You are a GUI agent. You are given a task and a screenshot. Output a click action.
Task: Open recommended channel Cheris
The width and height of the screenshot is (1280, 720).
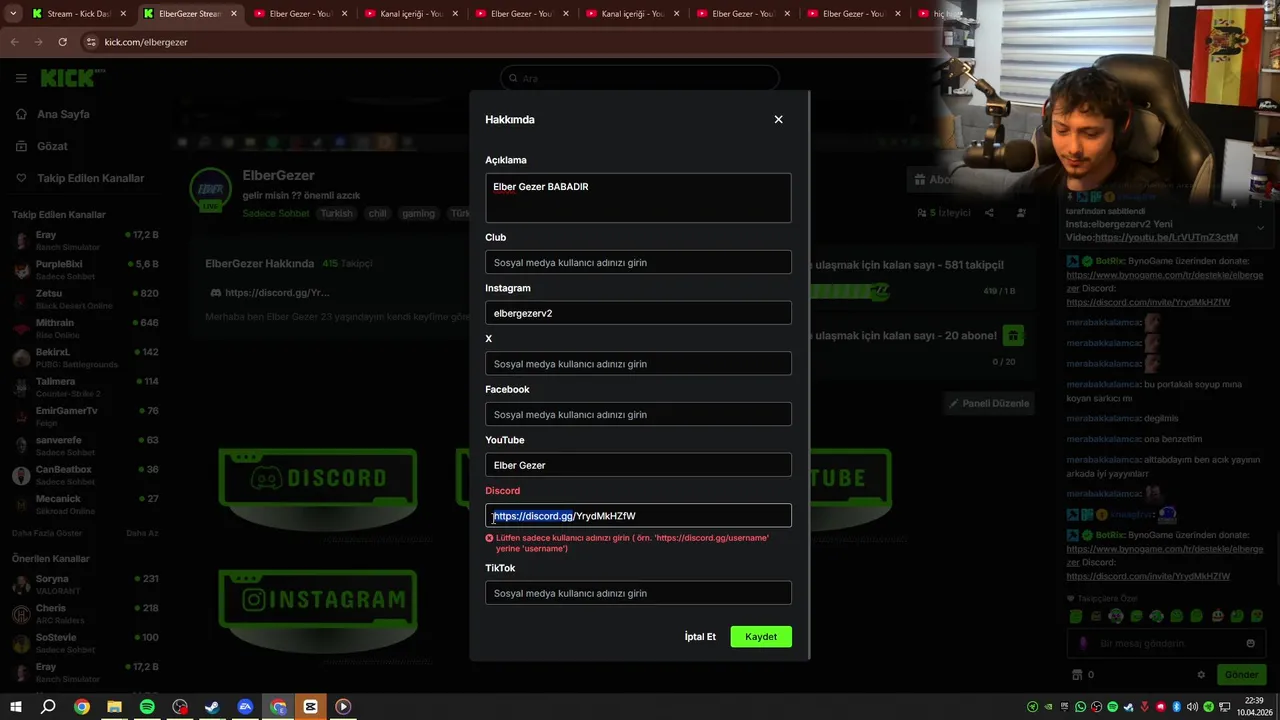[85, 613]
